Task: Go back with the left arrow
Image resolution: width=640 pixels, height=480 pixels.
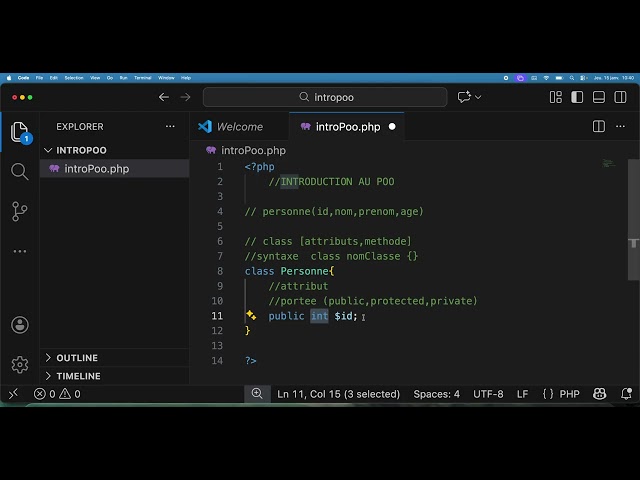Action: pyautogui.click(x=164, y=97)
